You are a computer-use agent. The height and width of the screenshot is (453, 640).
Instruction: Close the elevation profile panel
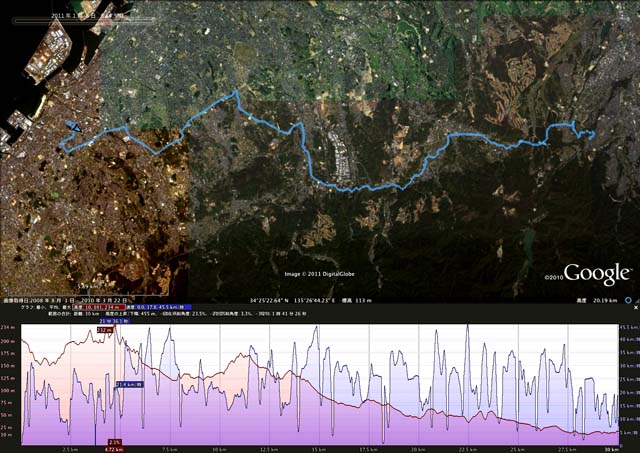636,307
